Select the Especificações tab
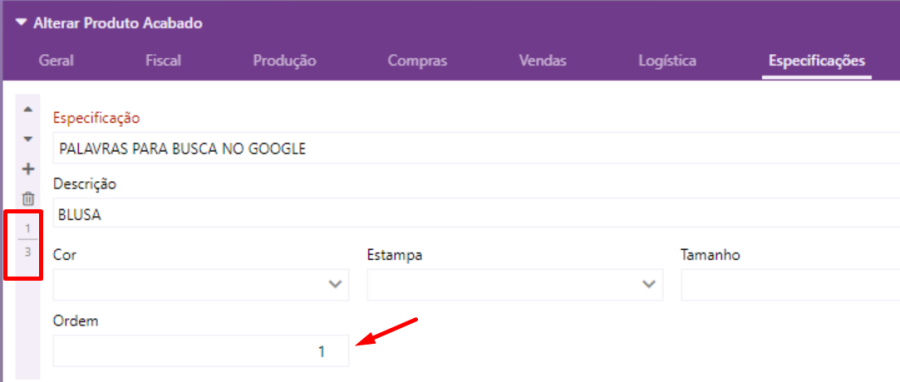The image size is (900, 382). click(x=817, y=61)
